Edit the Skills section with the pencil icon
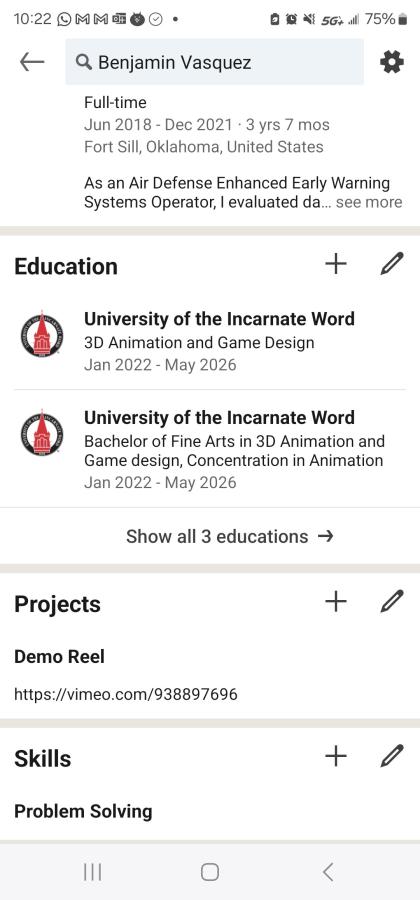 coord(392,757)
